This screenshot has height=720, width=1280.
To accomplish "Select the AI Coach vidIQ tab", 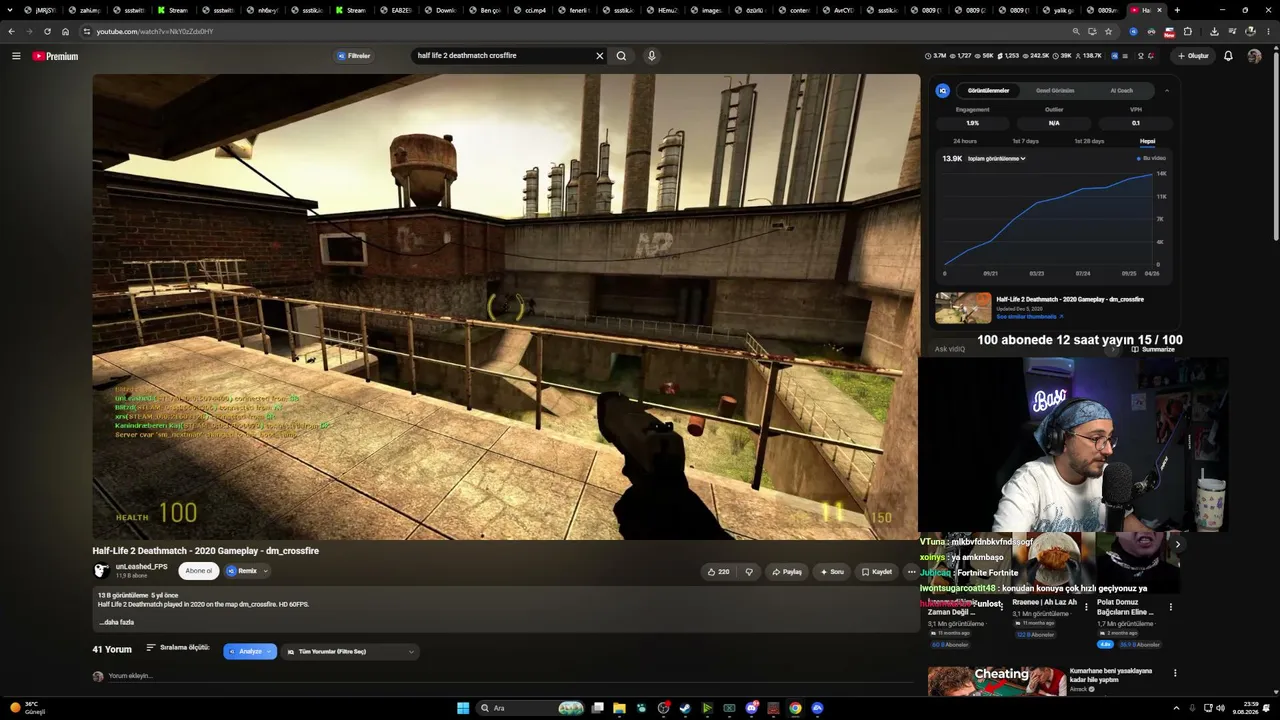I will [1122, 91].
